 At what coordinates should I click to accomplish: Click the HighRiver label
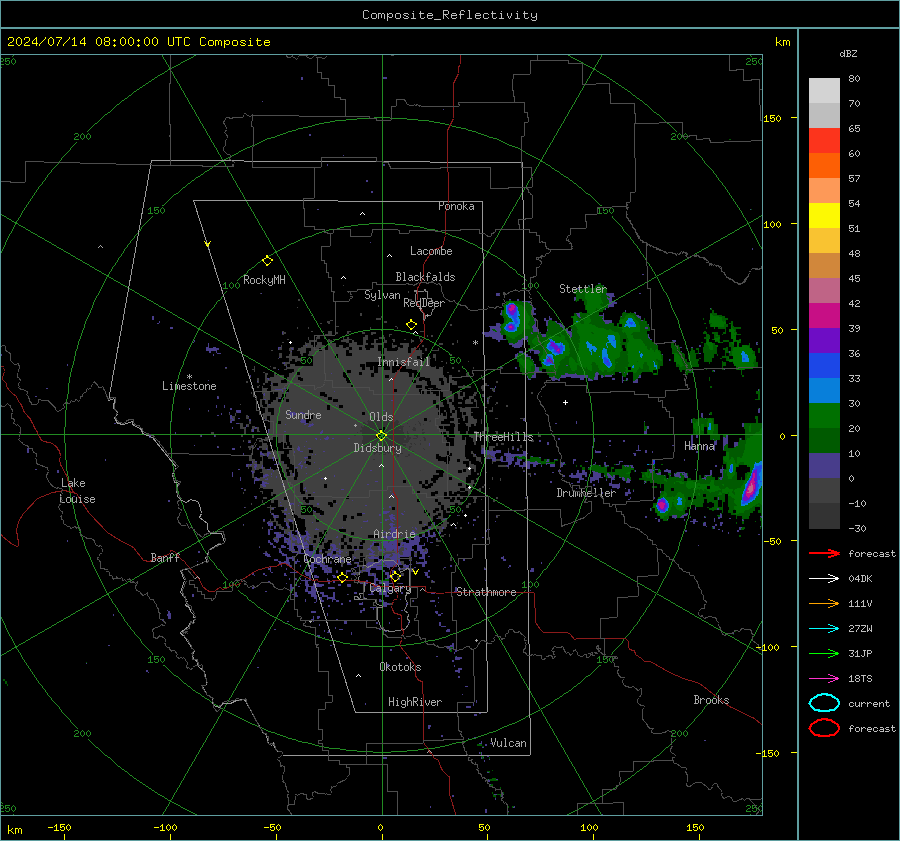click(x=414, y=702)
